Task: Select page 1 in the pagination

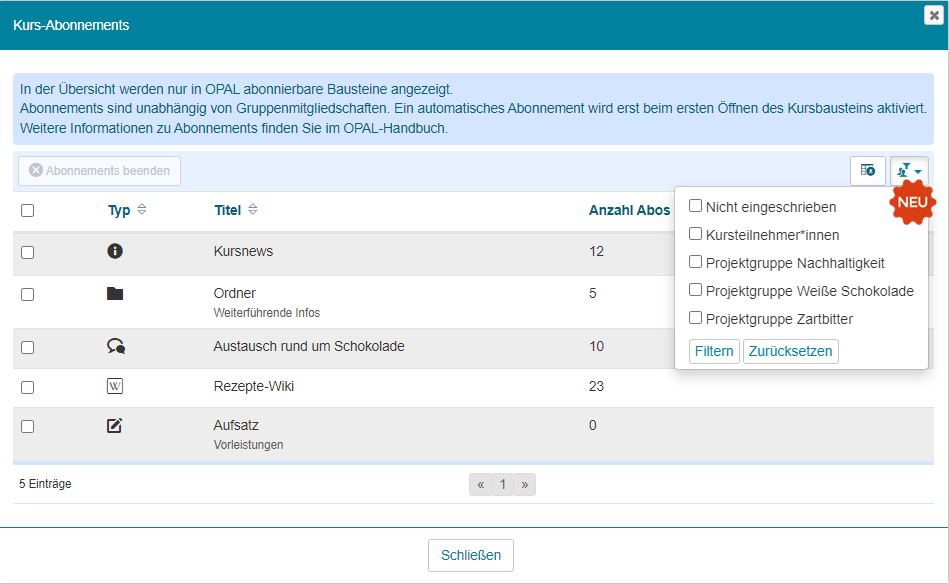Action: click(x=502, y=484)
